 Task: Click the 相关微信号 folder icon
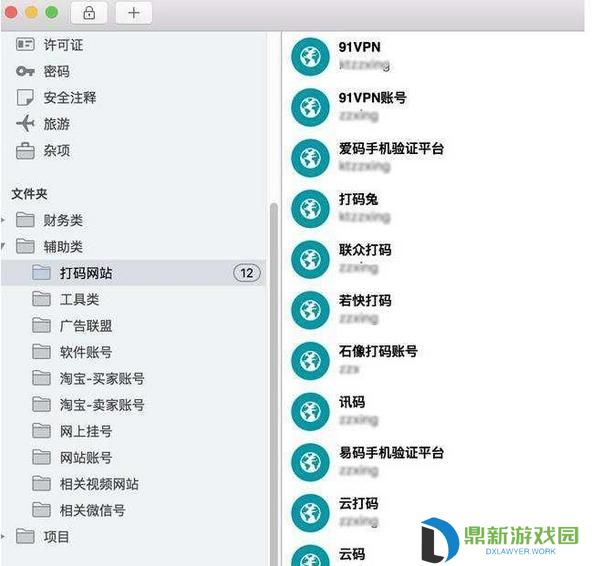41,510
